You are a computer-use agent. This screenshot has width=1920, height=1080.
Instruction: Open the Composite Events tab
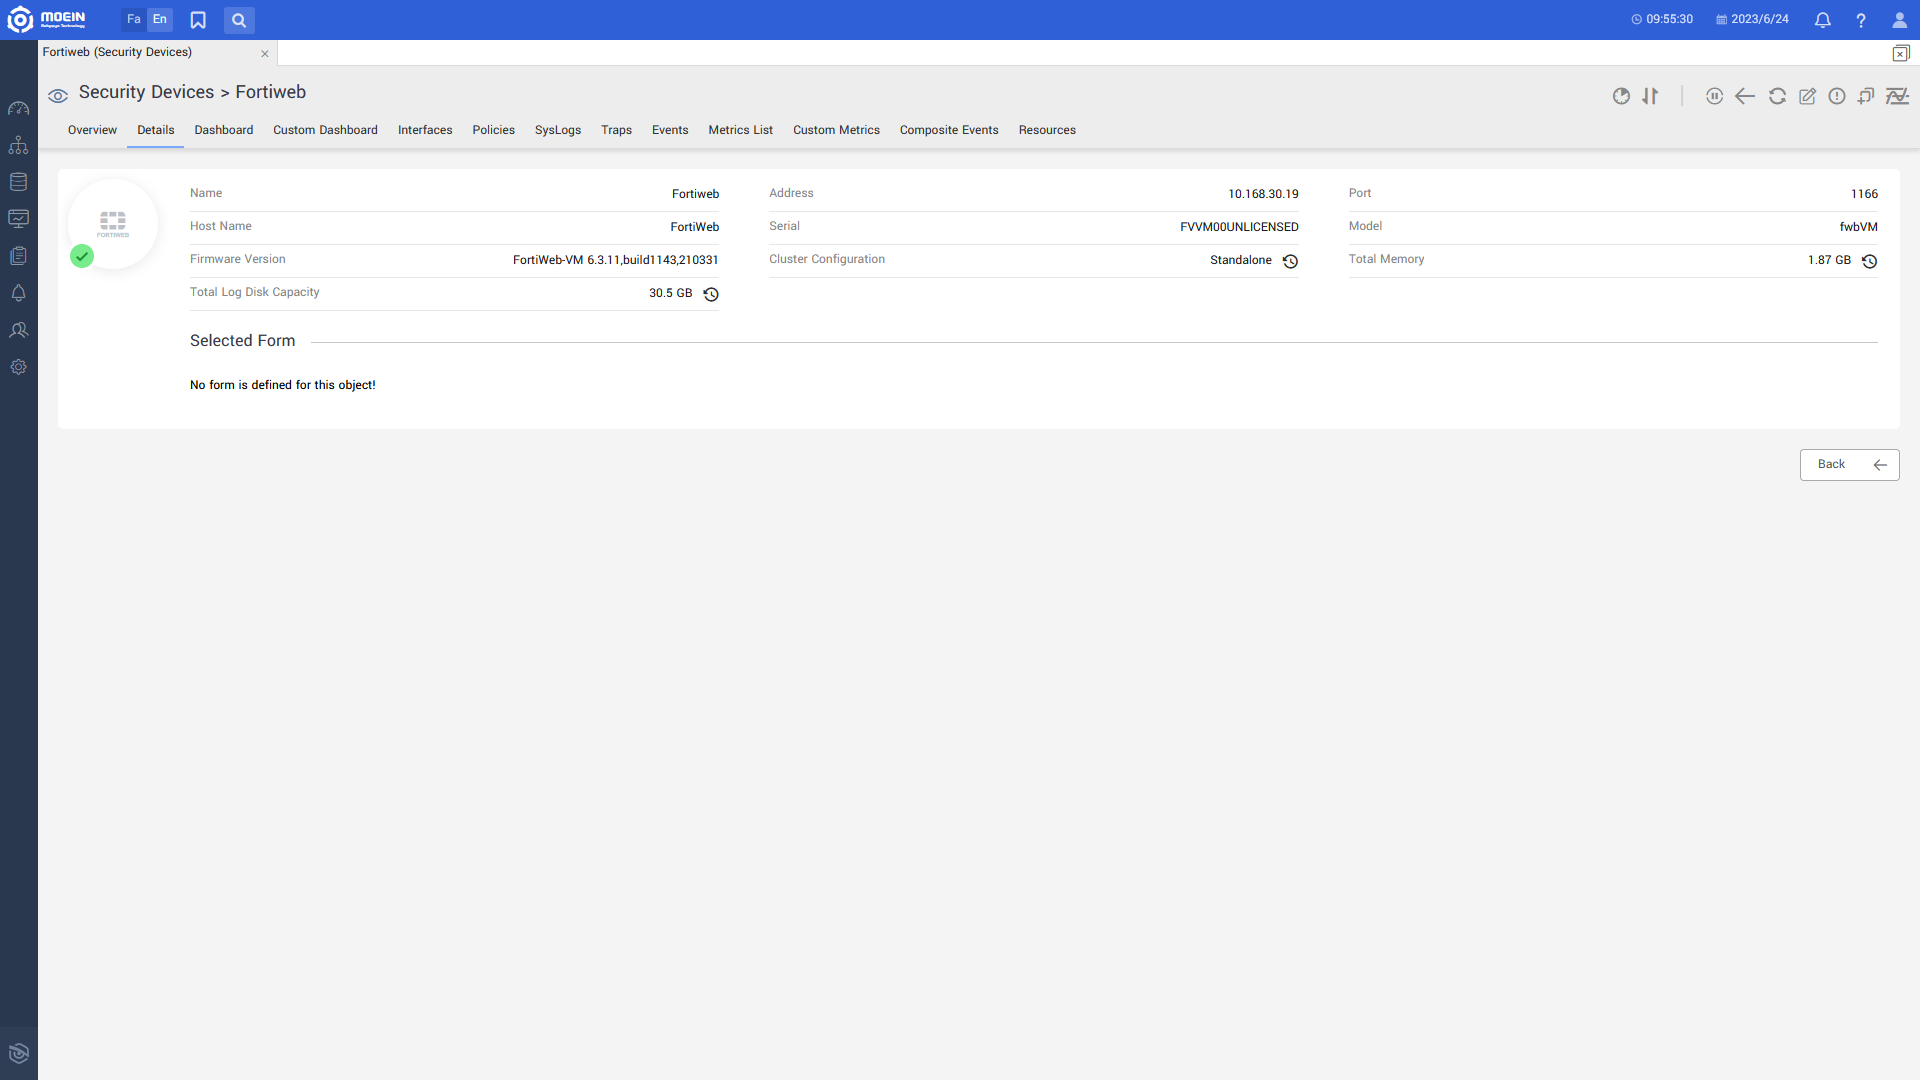click(949, 130)
